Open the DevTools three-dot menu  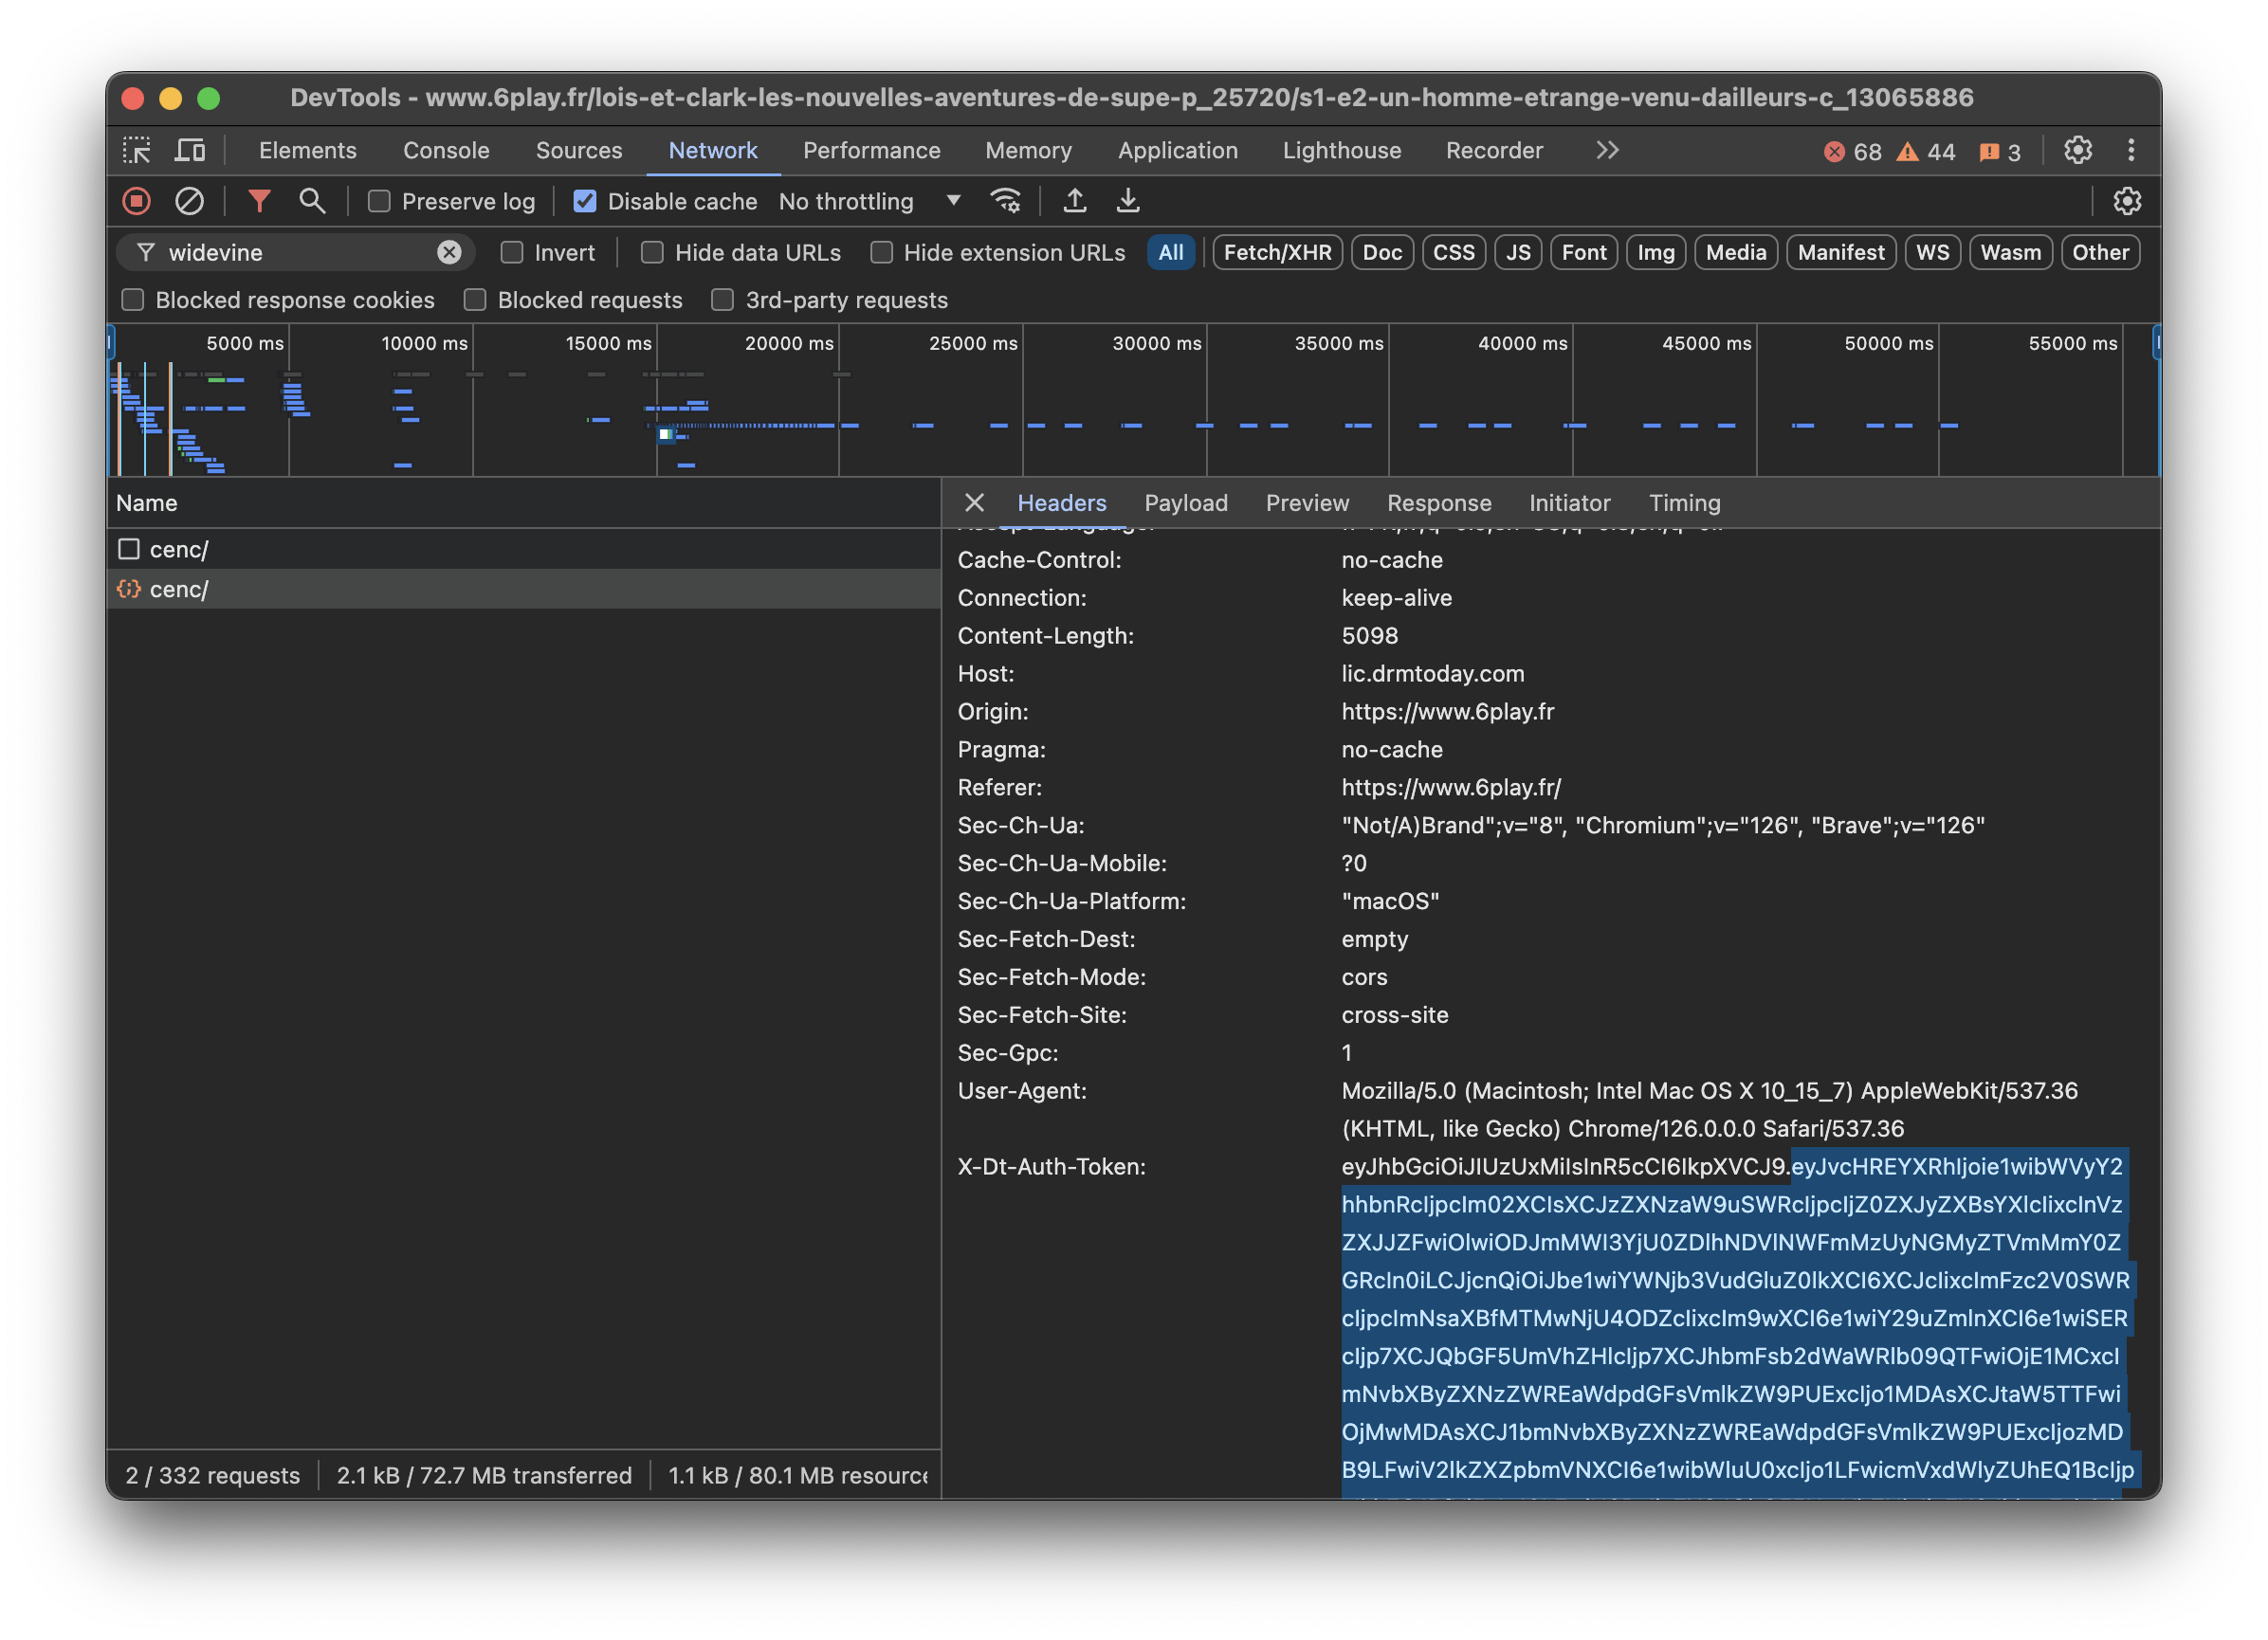[x=2131, y=150]
